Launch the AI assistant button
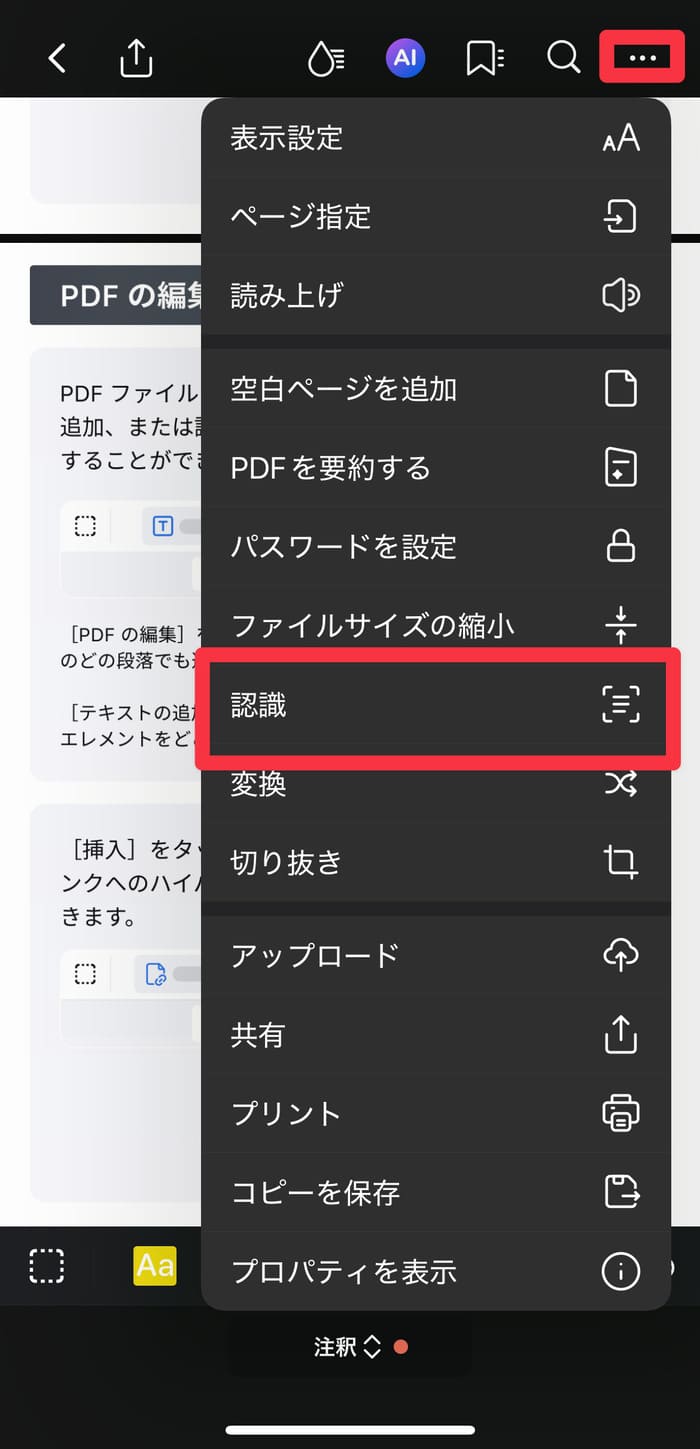 (405, 58)
